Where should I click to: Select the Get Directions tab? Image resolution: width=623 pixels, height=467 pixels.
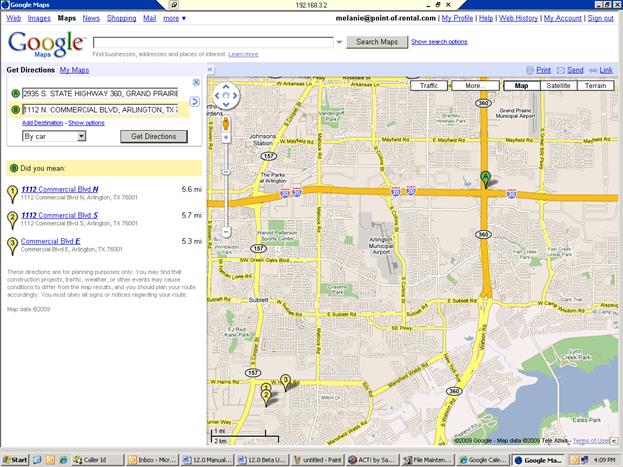point(31,70)
